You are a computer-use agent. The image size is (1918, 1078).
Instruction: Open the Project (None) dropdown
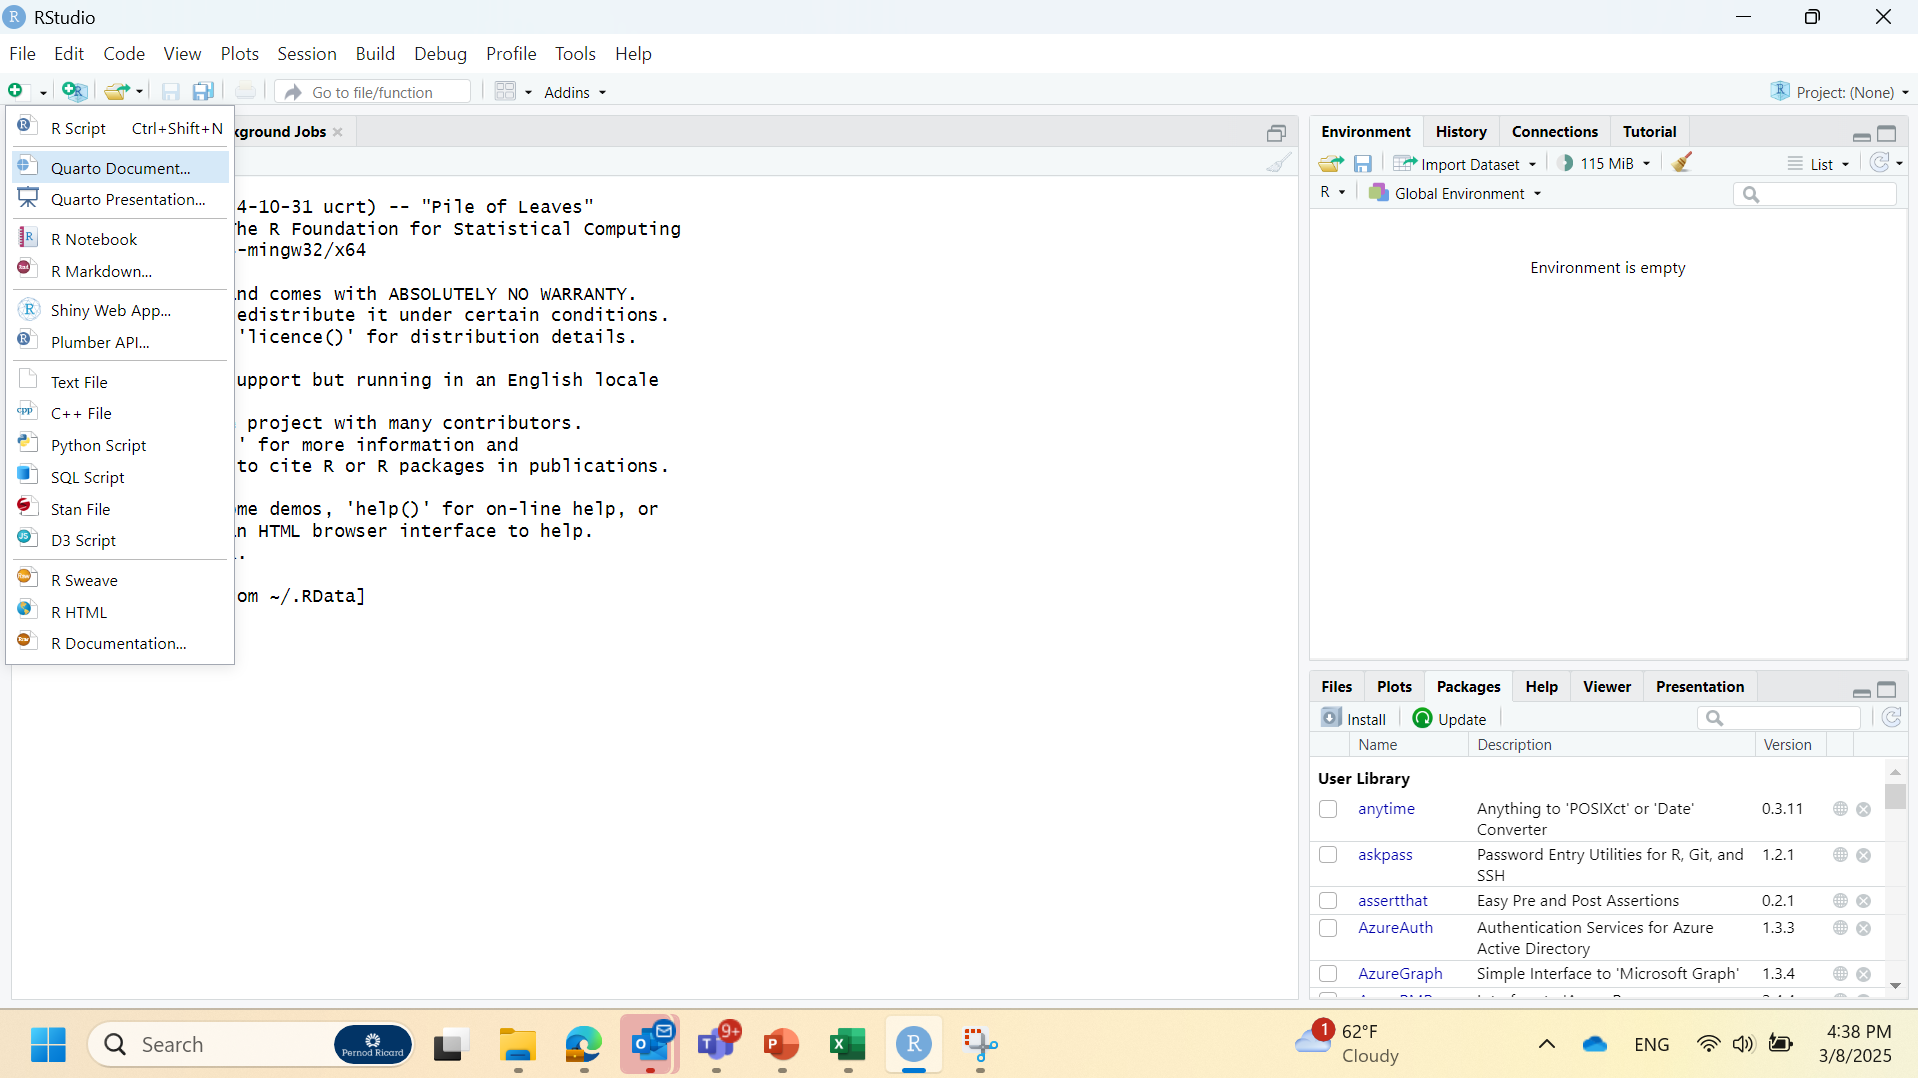(x=1840, y=92)
